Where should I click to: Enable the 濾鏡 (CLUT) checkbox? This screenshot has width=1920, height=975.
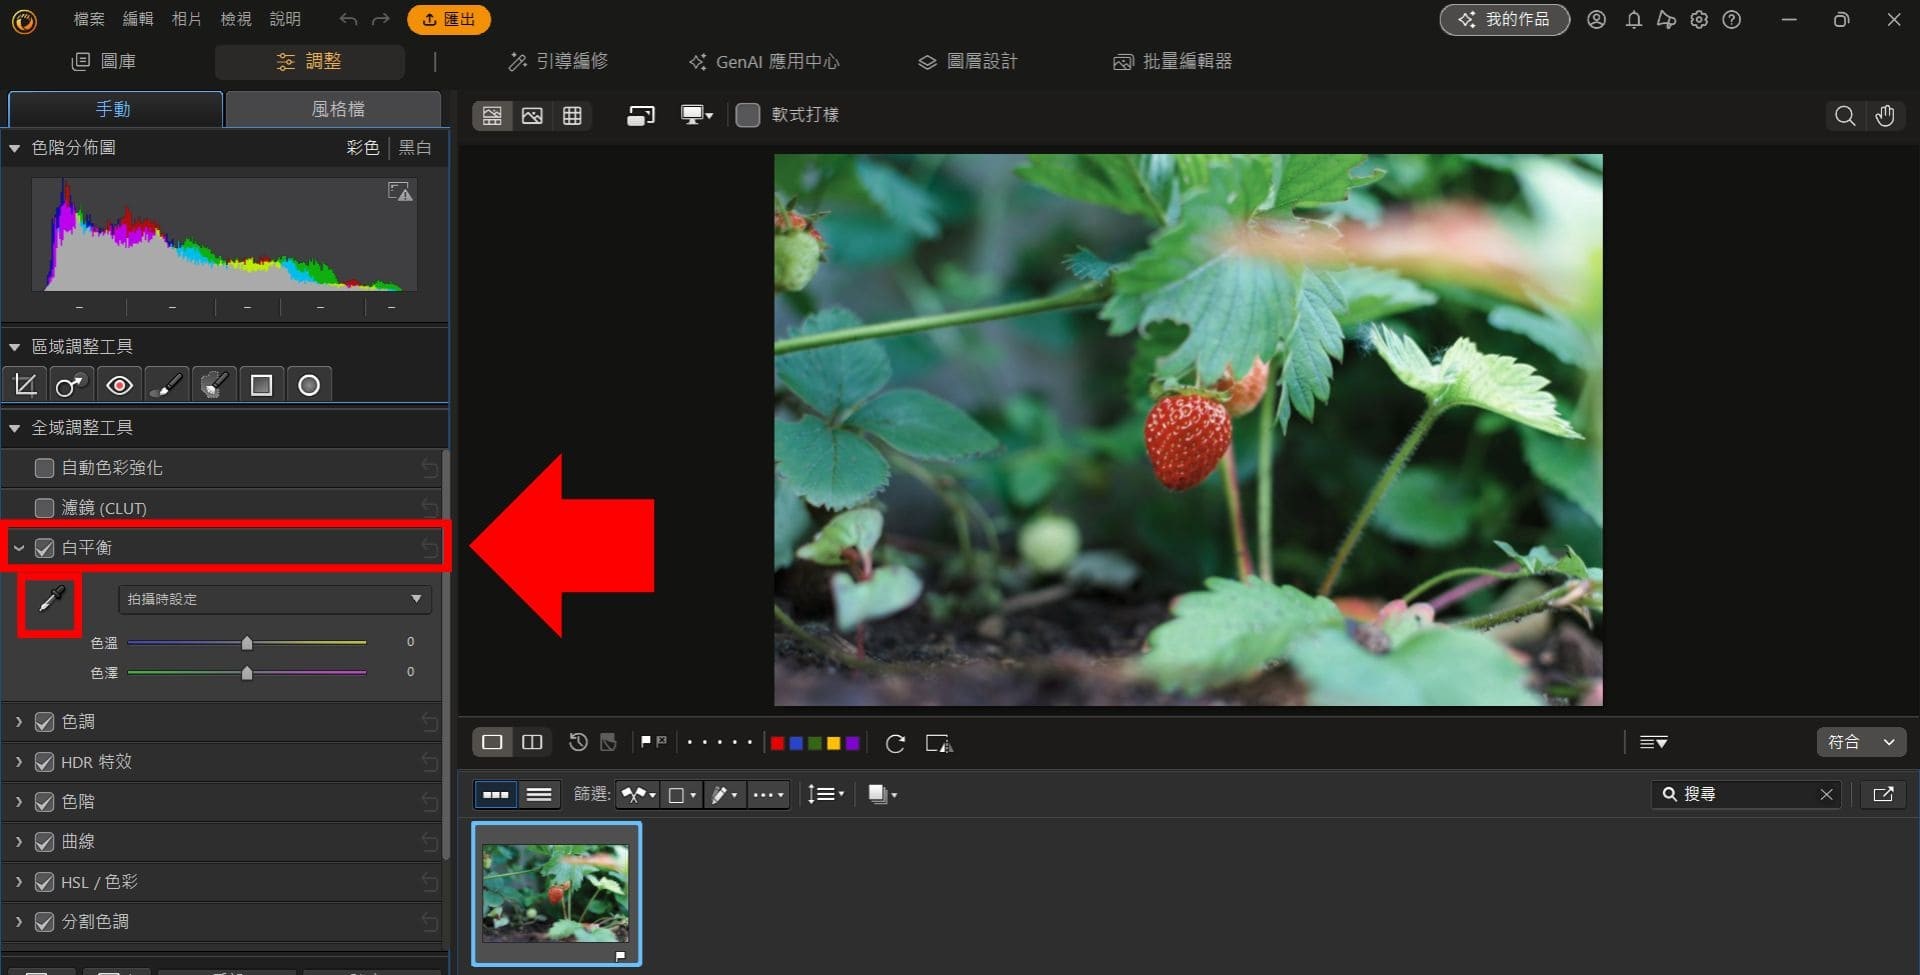click(44, 508)
